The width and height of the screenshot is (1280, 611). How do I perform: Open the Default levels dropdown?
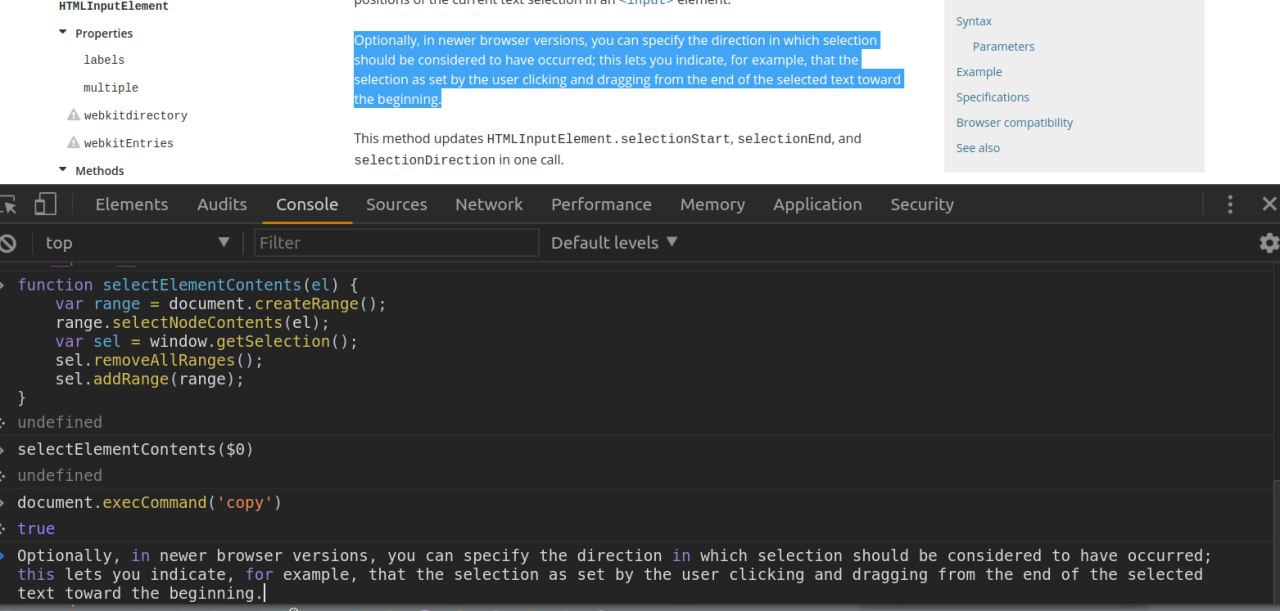pyautogui.click(x=614, y=243)
